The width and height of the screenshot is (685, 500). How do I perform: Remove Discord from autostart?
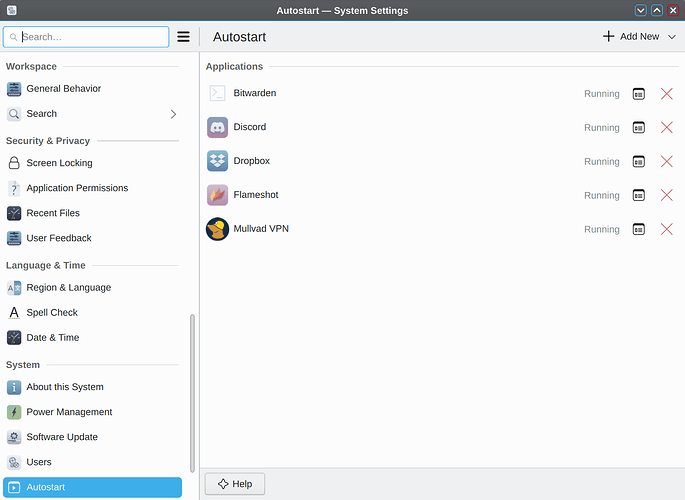click(x=666, y=128)
